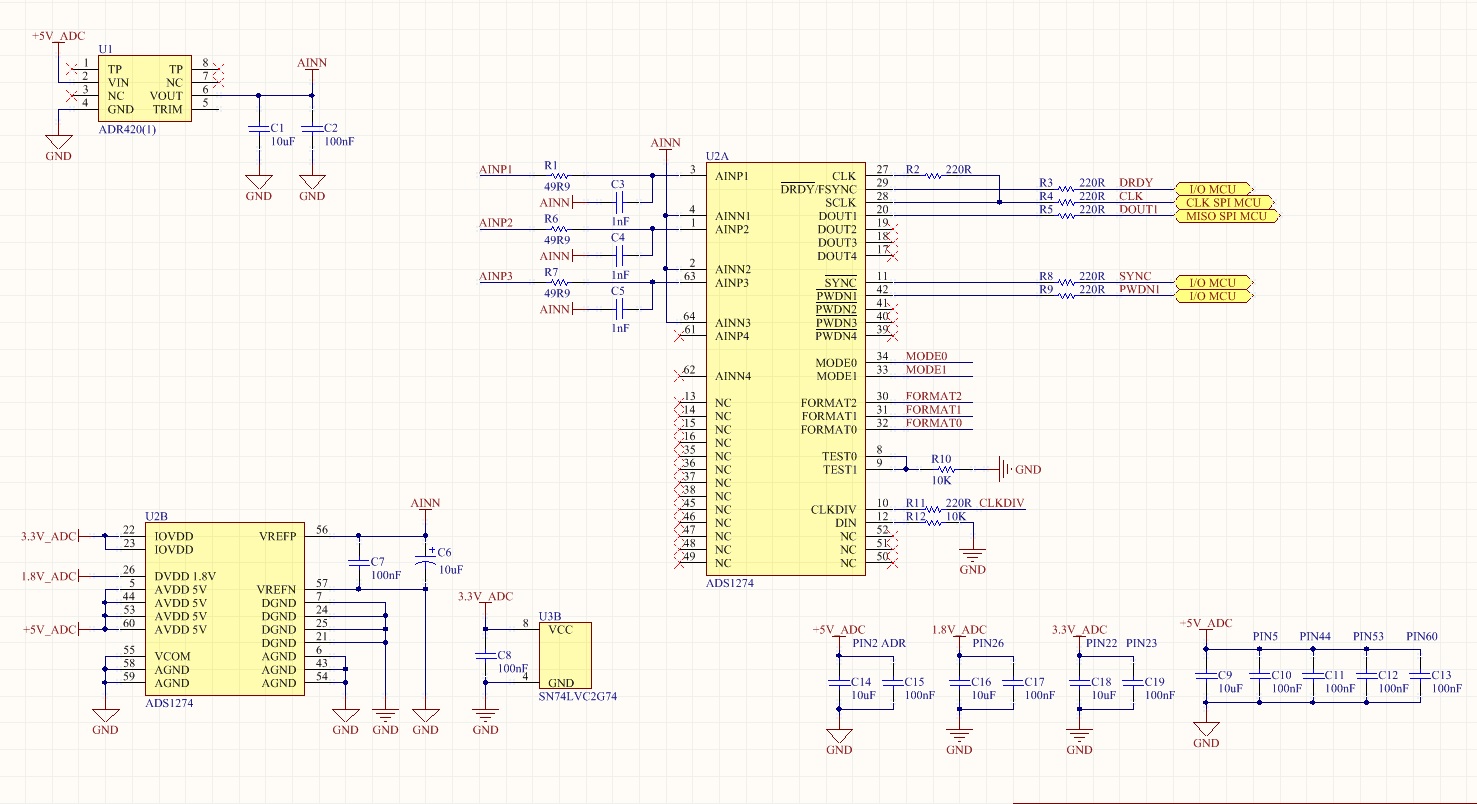The image size is (1477, 804).
Task: Select capacitor C1 next to U1 output
Action: [x=258, y=128]
